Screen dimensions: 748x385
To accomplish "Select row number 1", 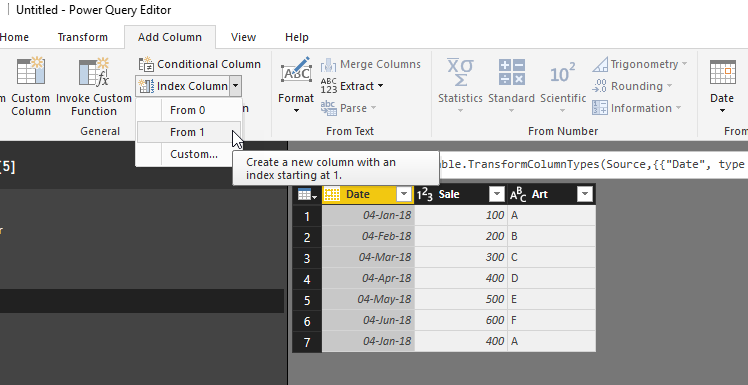I will pos(307,216).
